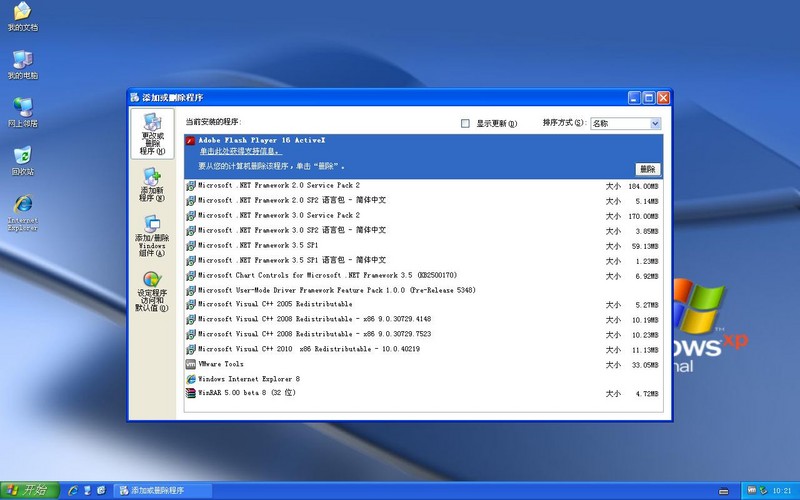The height and width of the screenshot is (500, 800).
Task: Select Microsoft User-Mode Driver Framework Feature Pack row
Action: coord(423,290)
